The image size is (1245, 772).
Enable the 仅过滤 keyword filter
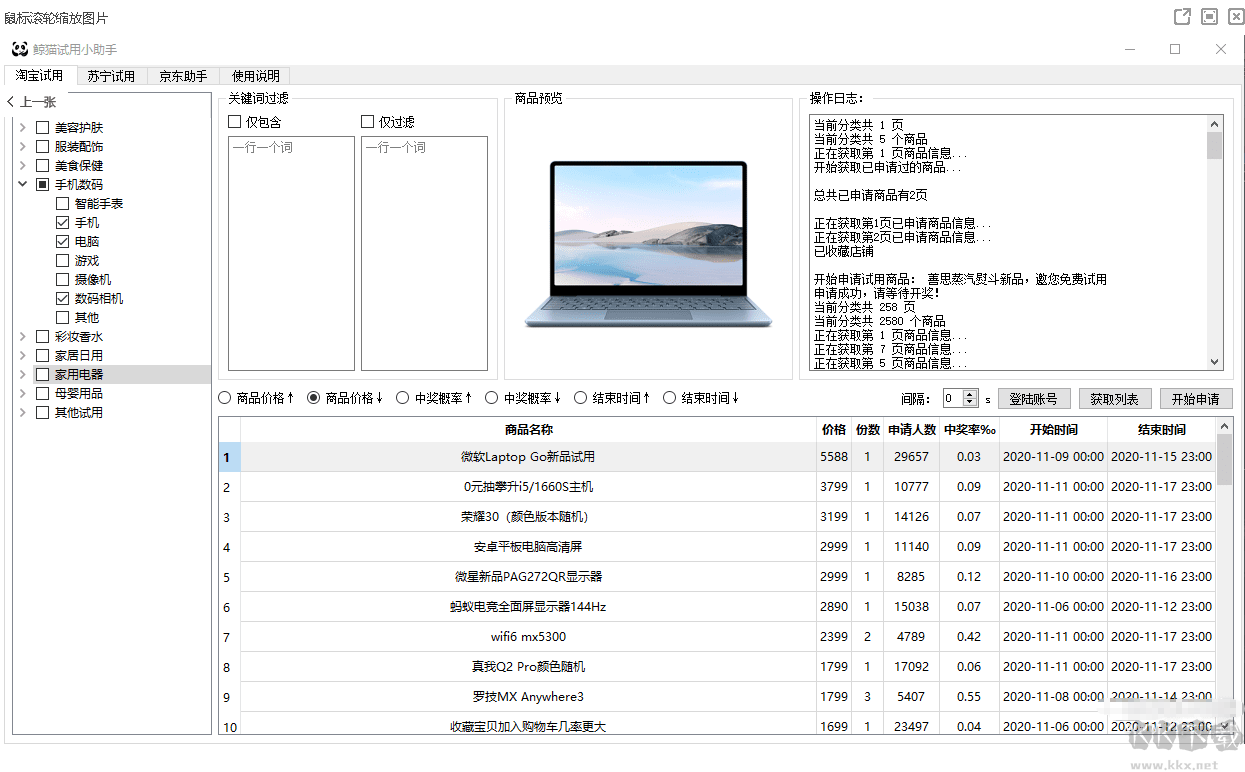368,122
